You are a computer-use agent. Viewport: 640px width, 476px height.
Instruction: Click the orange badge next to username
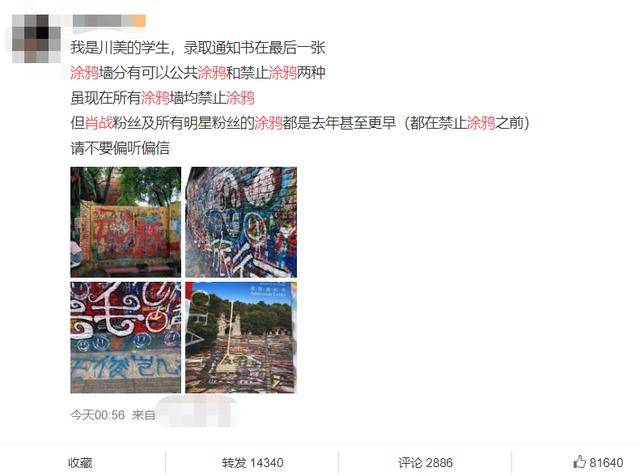[x=140, y=21]
